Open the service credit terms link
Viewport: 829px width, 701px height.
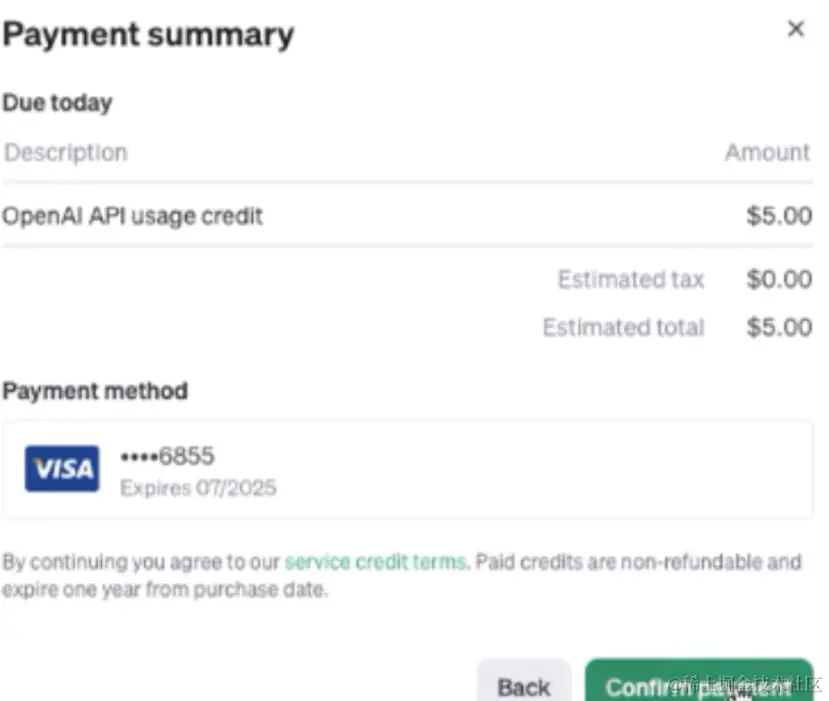pyautogui.click(x=375, y=562)
